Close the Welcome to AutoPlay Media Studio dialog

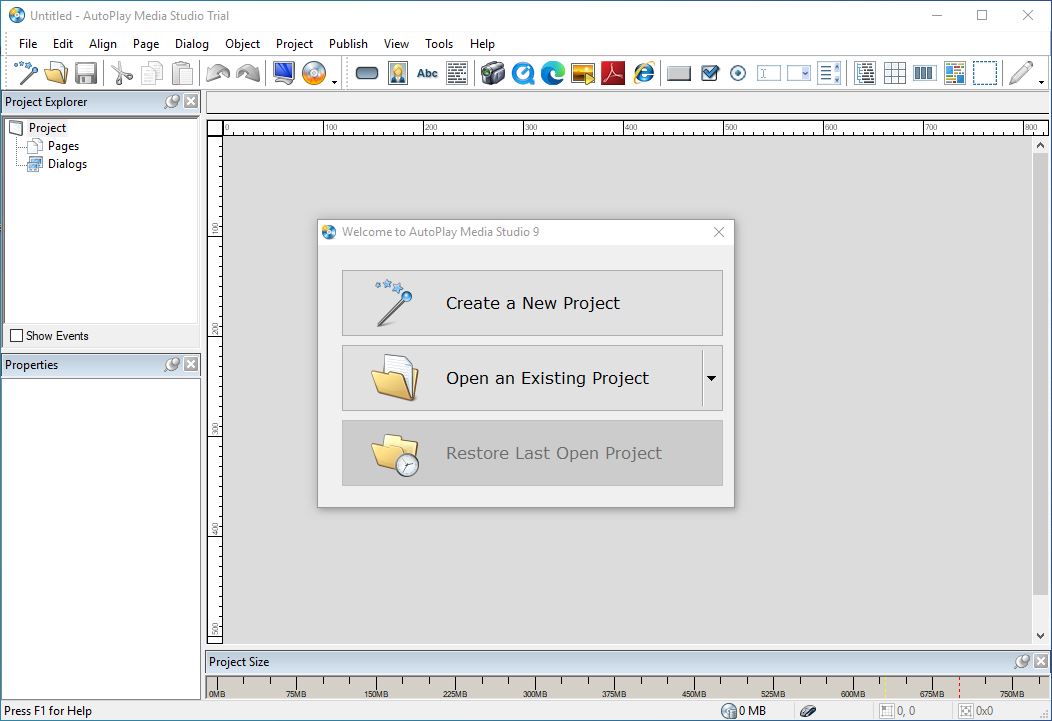(719, 232)
